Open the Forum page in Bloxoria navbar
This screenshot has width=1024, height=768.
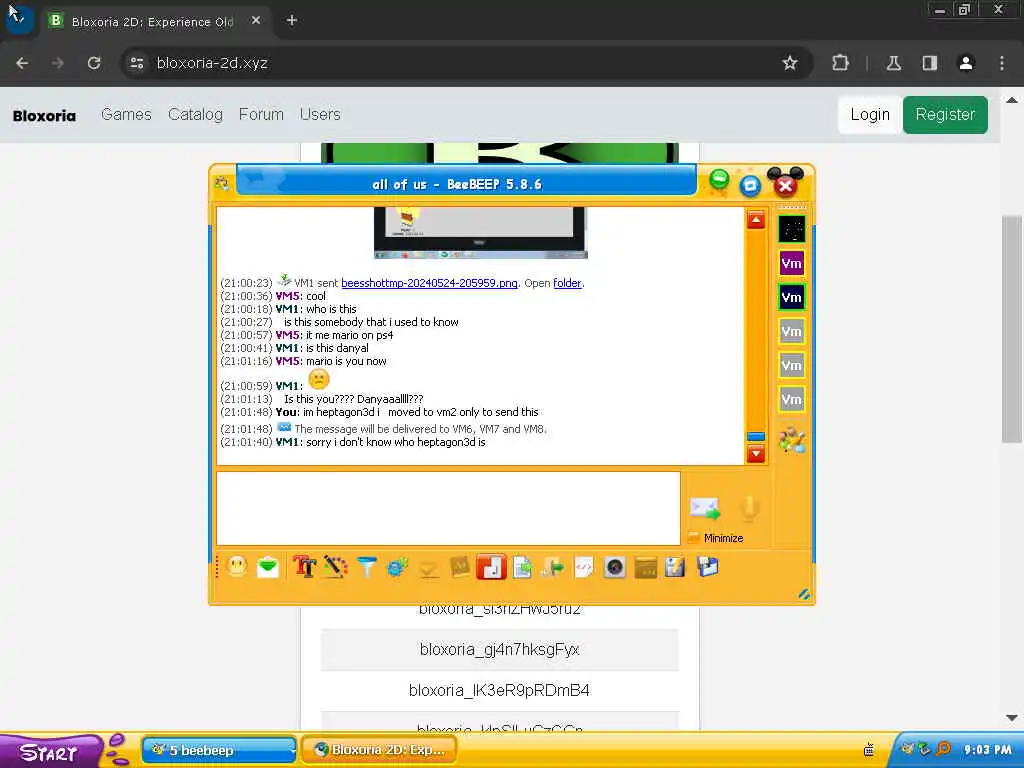point(261,114)
